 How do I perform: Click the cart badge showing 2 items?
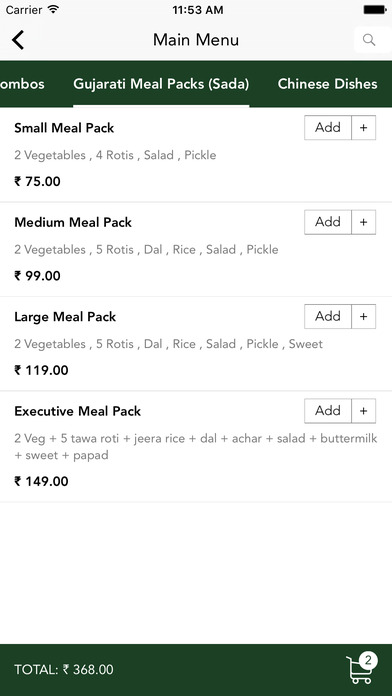coord(368,660)
